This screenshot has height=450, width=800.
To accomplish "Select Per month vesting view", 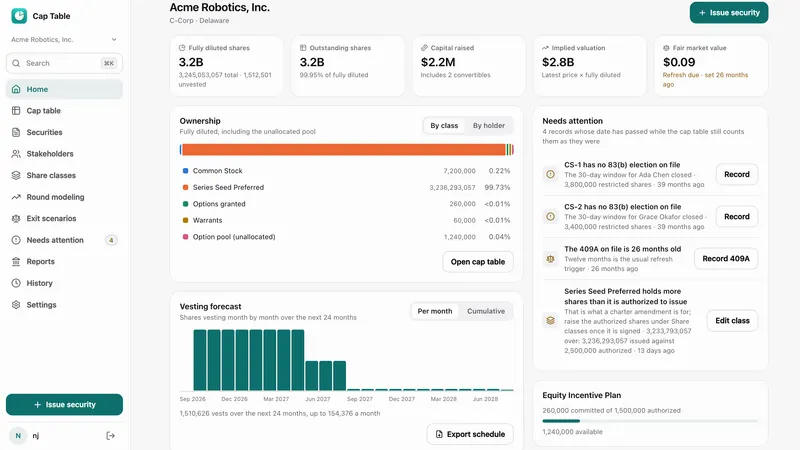I will [435, 311].
